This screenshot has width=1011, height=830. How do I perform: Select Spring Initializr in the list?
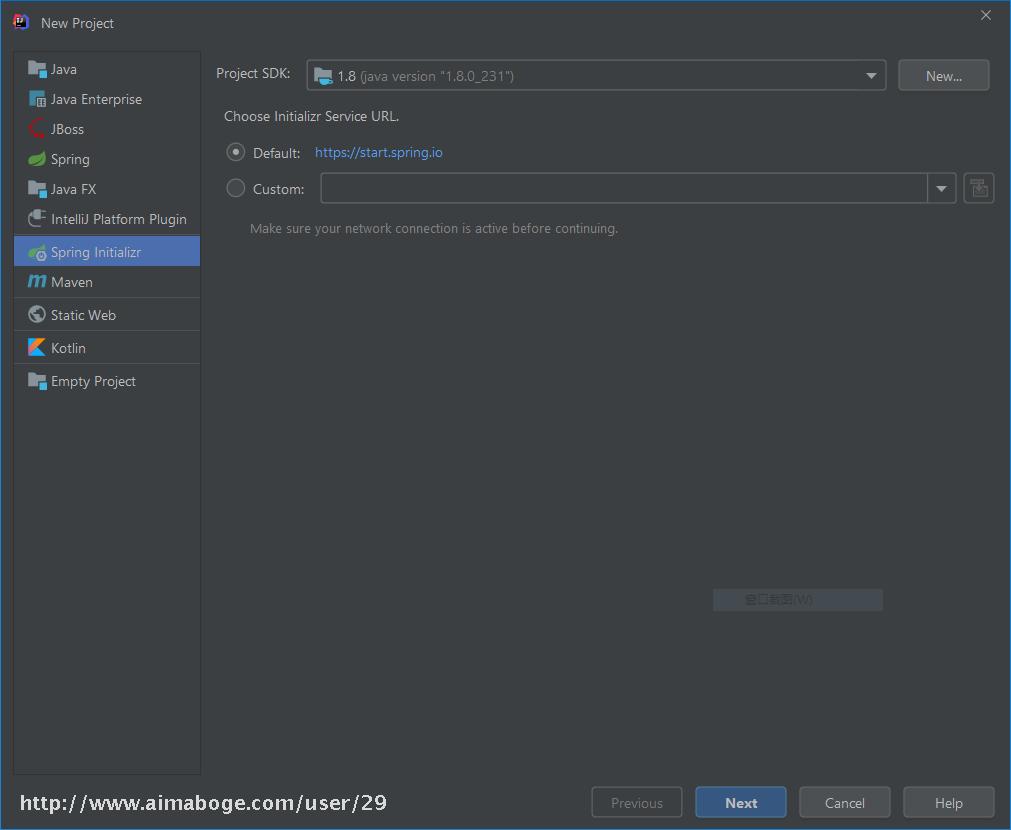coord(107,252)
